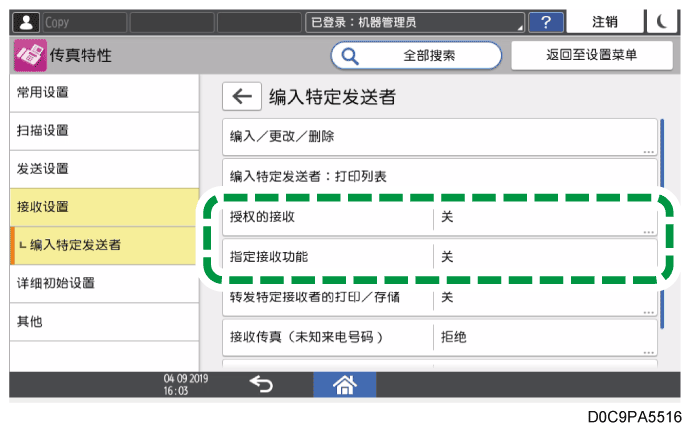691x427 pixels.
Task: Toggle 授权的接收 setting currently off
Action: (x=545, y=217)
